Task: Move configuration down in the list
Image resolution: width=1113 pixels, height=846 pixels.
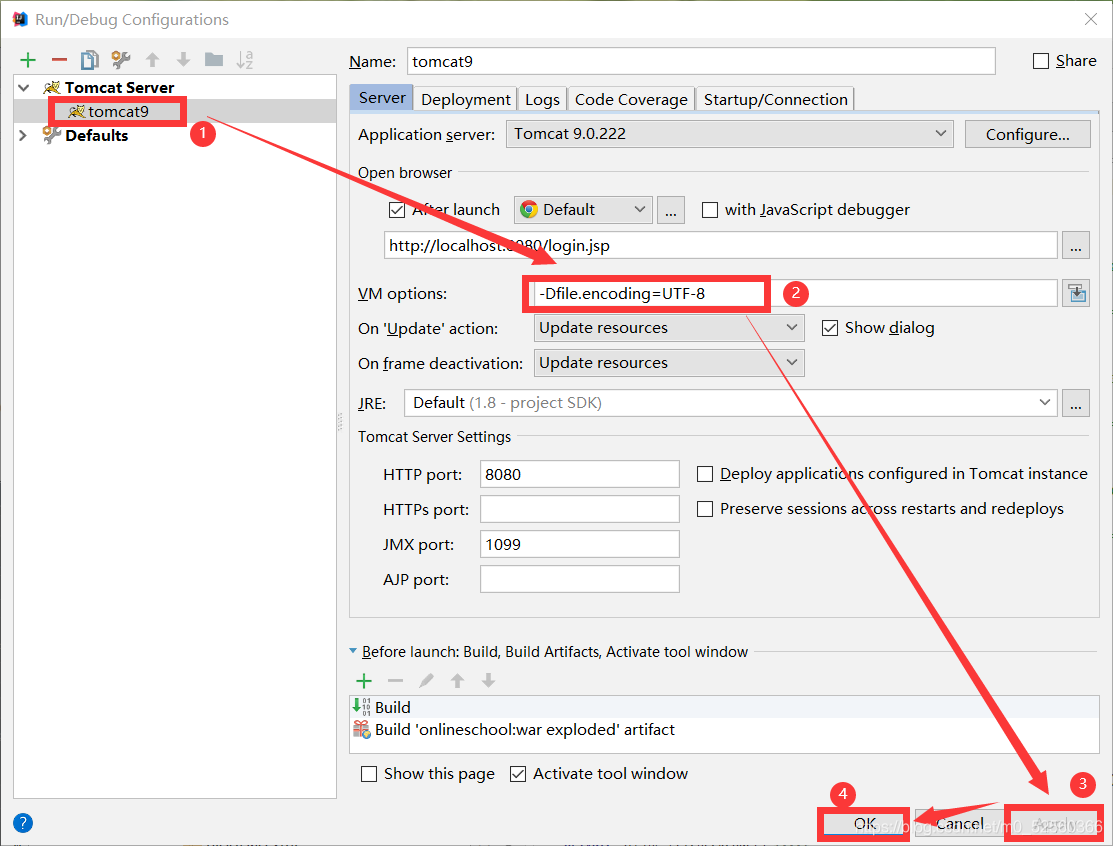Action: 183,60
